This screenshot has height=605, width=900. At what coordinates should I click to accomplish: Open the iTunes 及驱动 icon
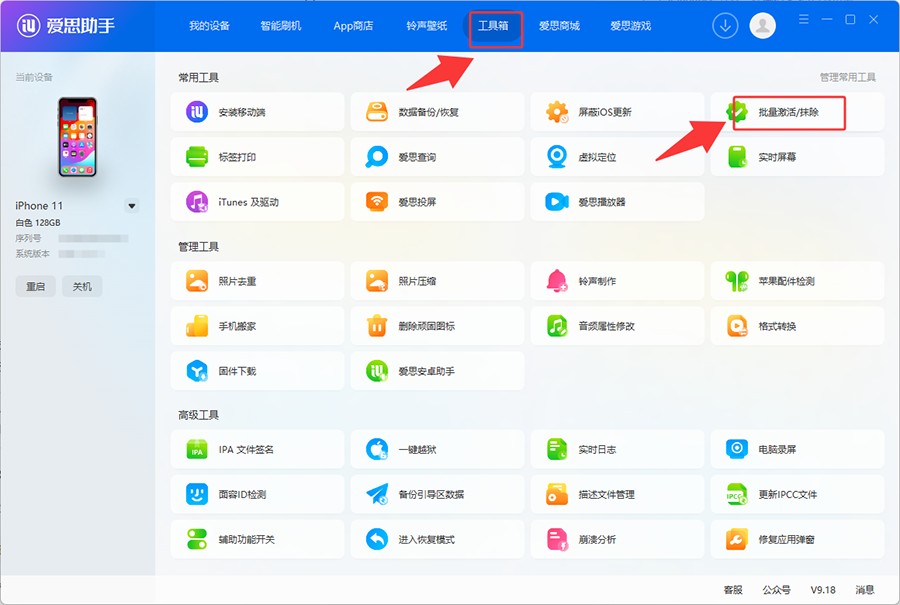coord(197,202)
